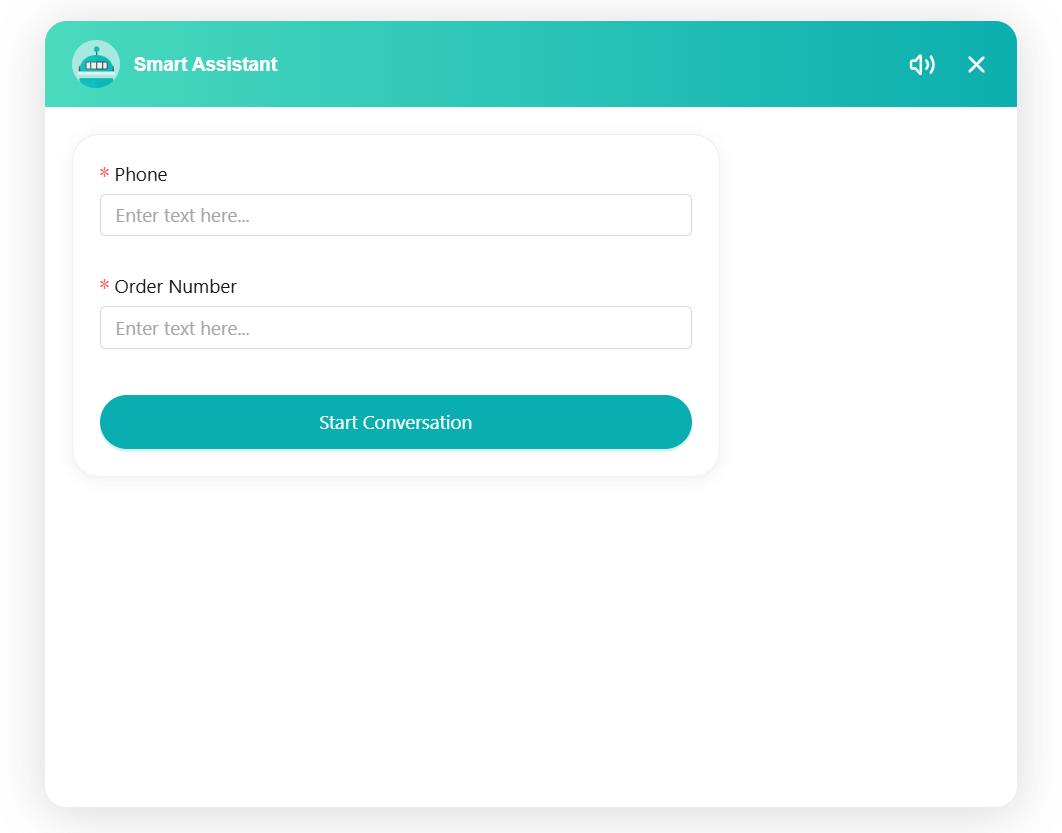Click the form card's bottom margin under the button
The image size is (1062, 833).
396,462
